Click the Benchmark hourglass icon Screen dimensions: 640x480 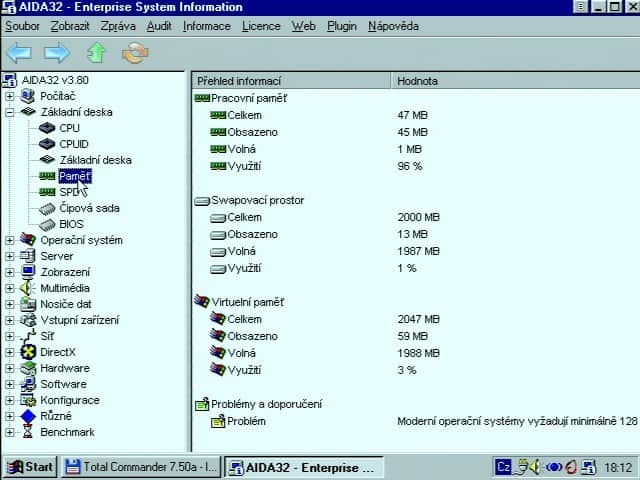[27, 432]
